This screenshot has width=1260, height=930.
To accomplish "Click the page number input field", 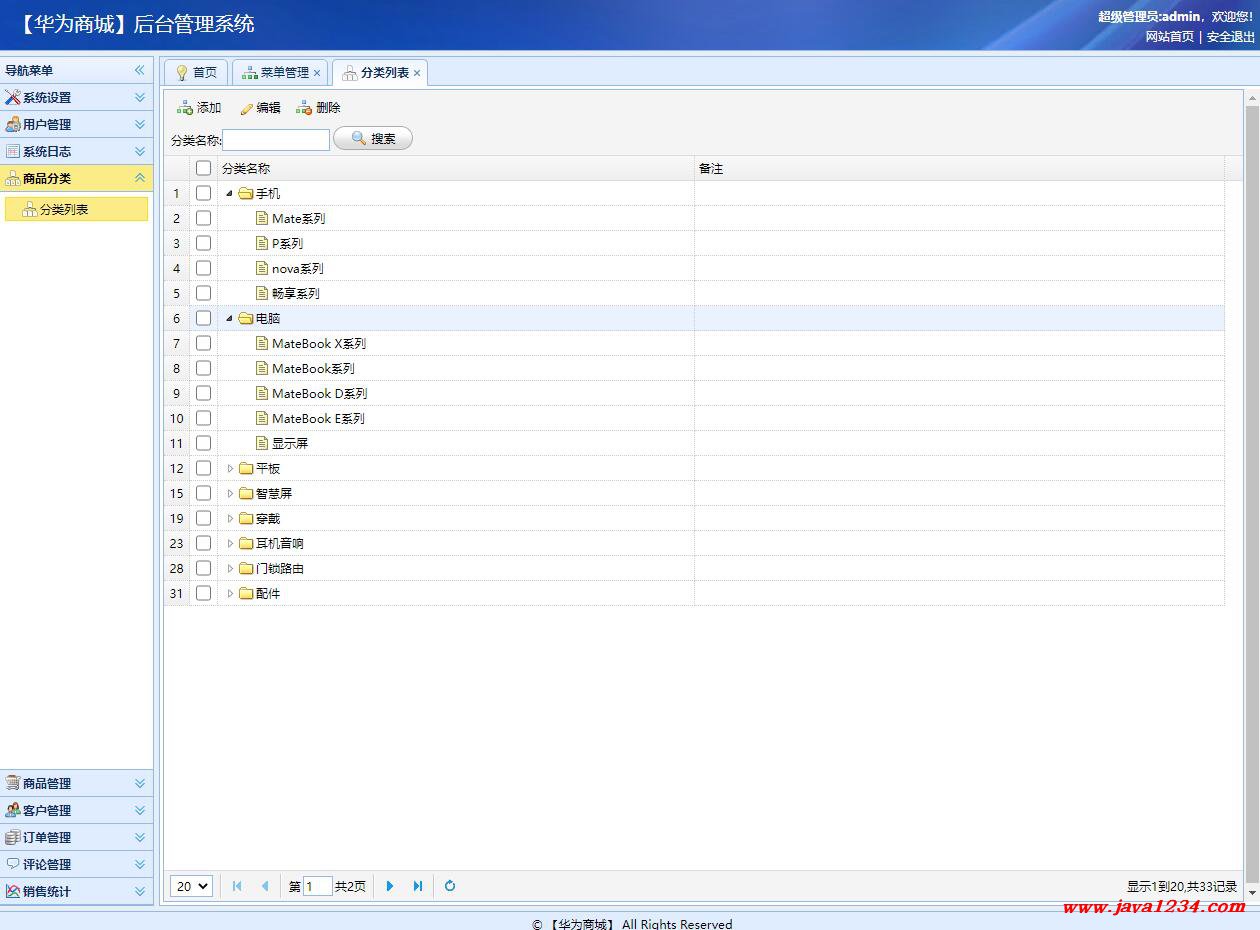I will click(x=317, y=886).
